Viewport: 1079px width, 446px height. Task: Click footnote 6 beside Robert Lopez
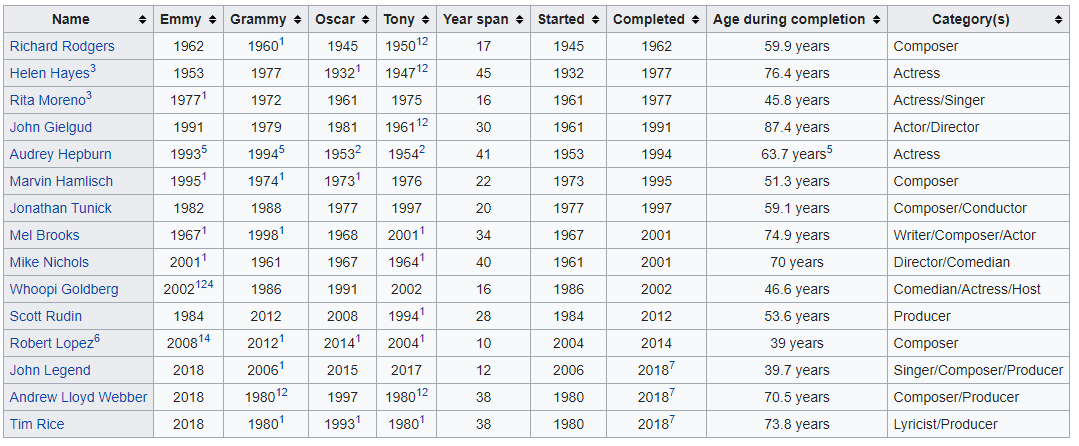97,339
